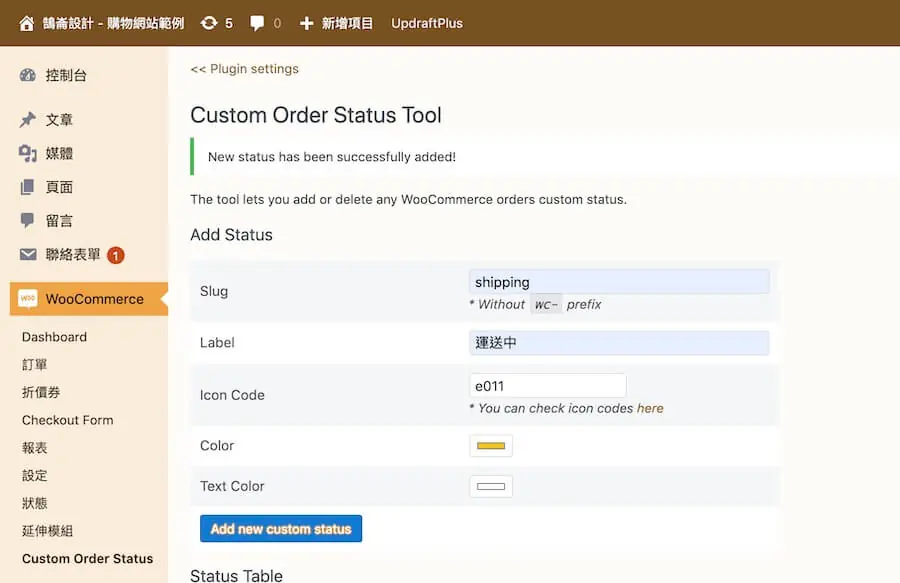Viewport: 900px width, 583px height.
Task: Open the yellow Color swatch picker
Action: (491, 446)
